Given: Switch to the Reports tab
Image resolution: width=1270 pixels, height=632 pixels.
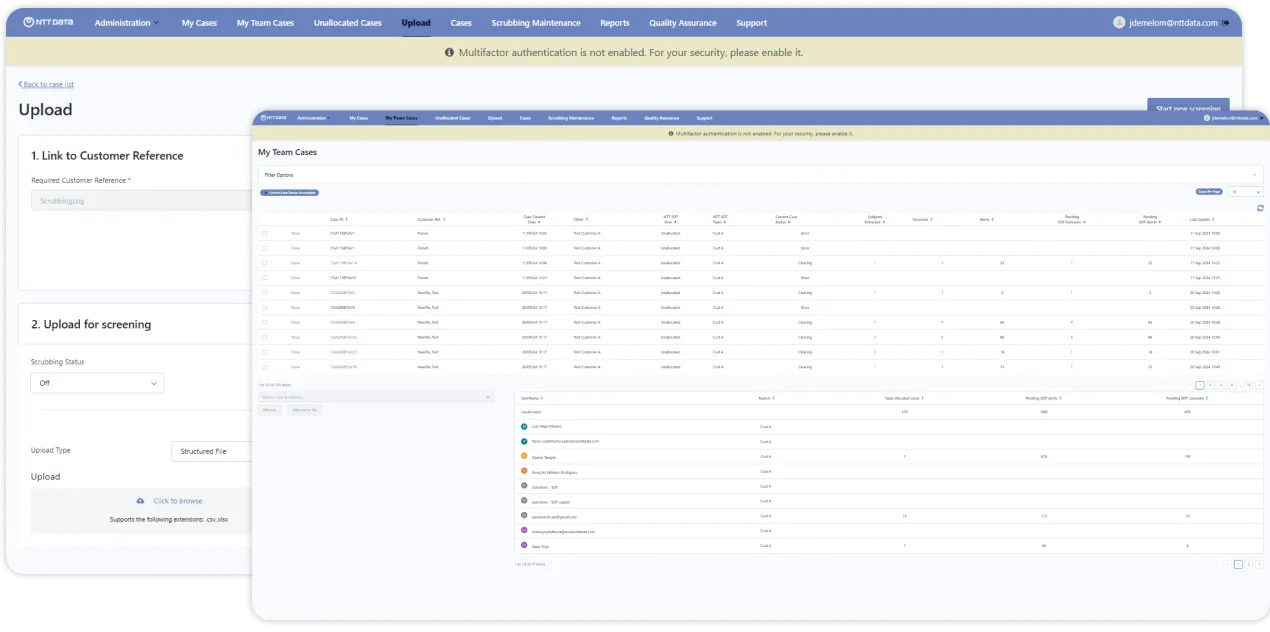Looking at the screenshot, I should (x=614, y=22).
